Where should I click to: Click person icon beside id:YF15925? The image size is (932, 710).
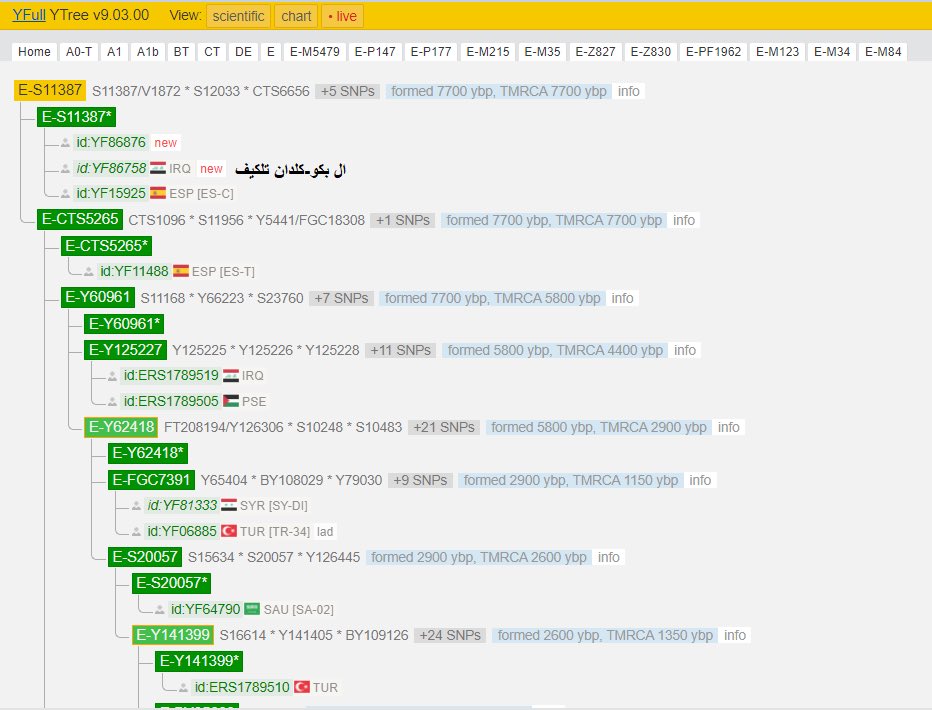point(65,194)
